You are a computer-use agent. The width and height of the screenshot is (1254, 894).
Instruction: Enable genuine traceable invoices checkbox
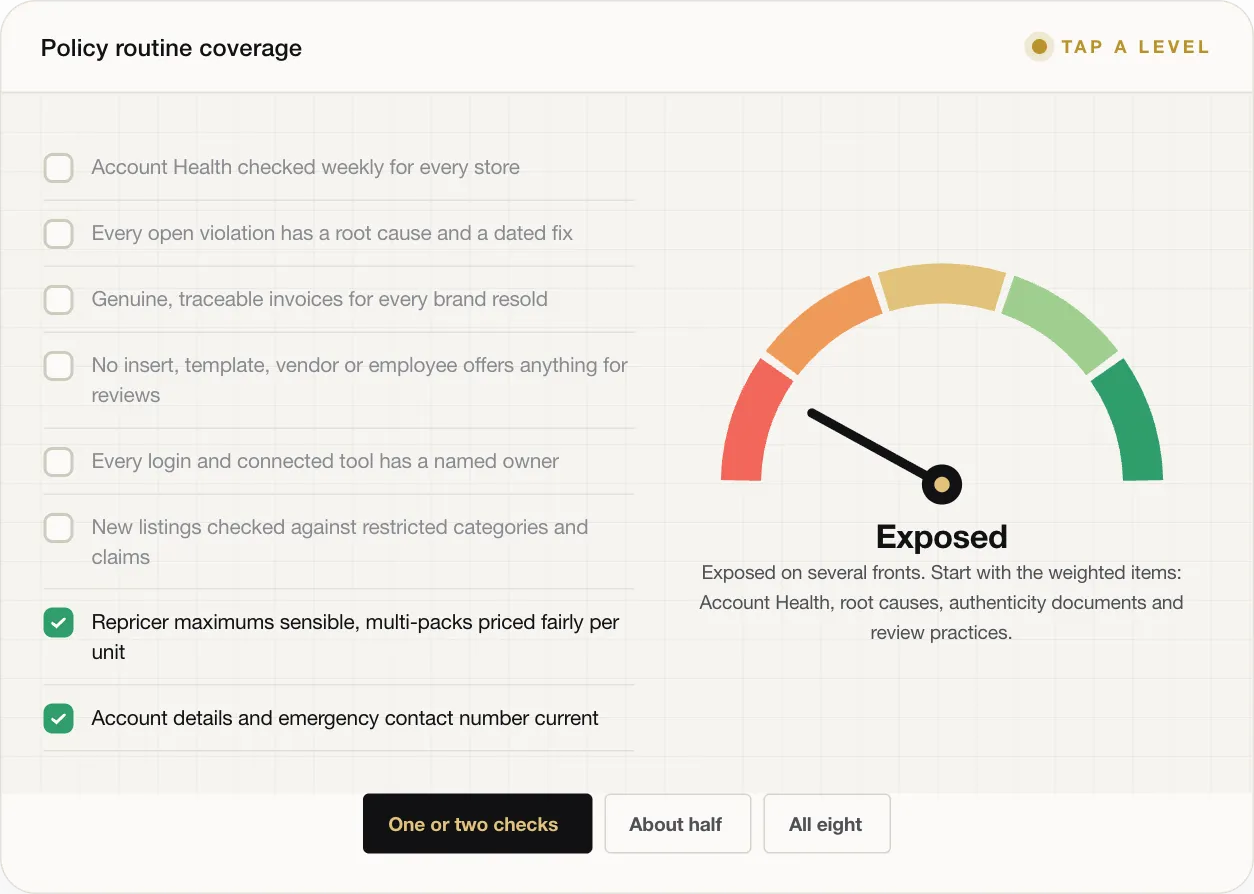point(58,300)
